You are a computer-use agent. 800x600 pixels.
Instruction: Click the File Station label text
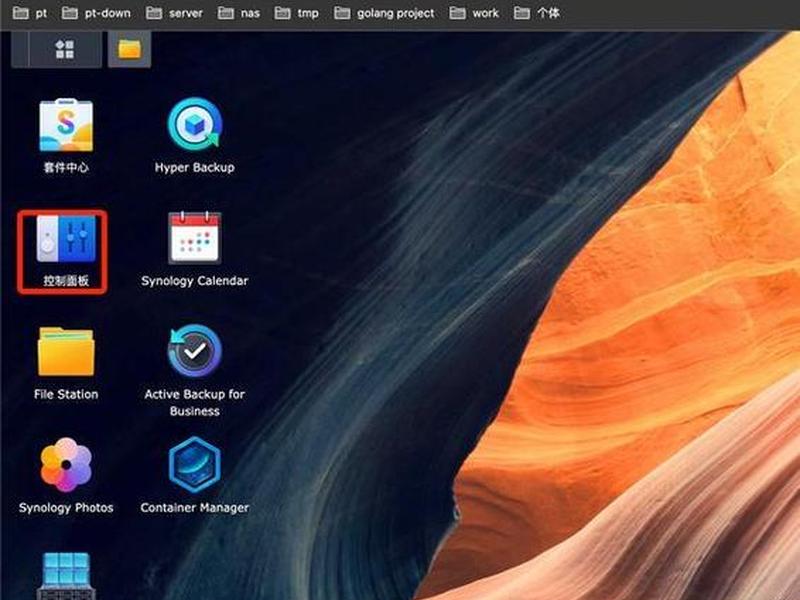[x=66, y=394]
